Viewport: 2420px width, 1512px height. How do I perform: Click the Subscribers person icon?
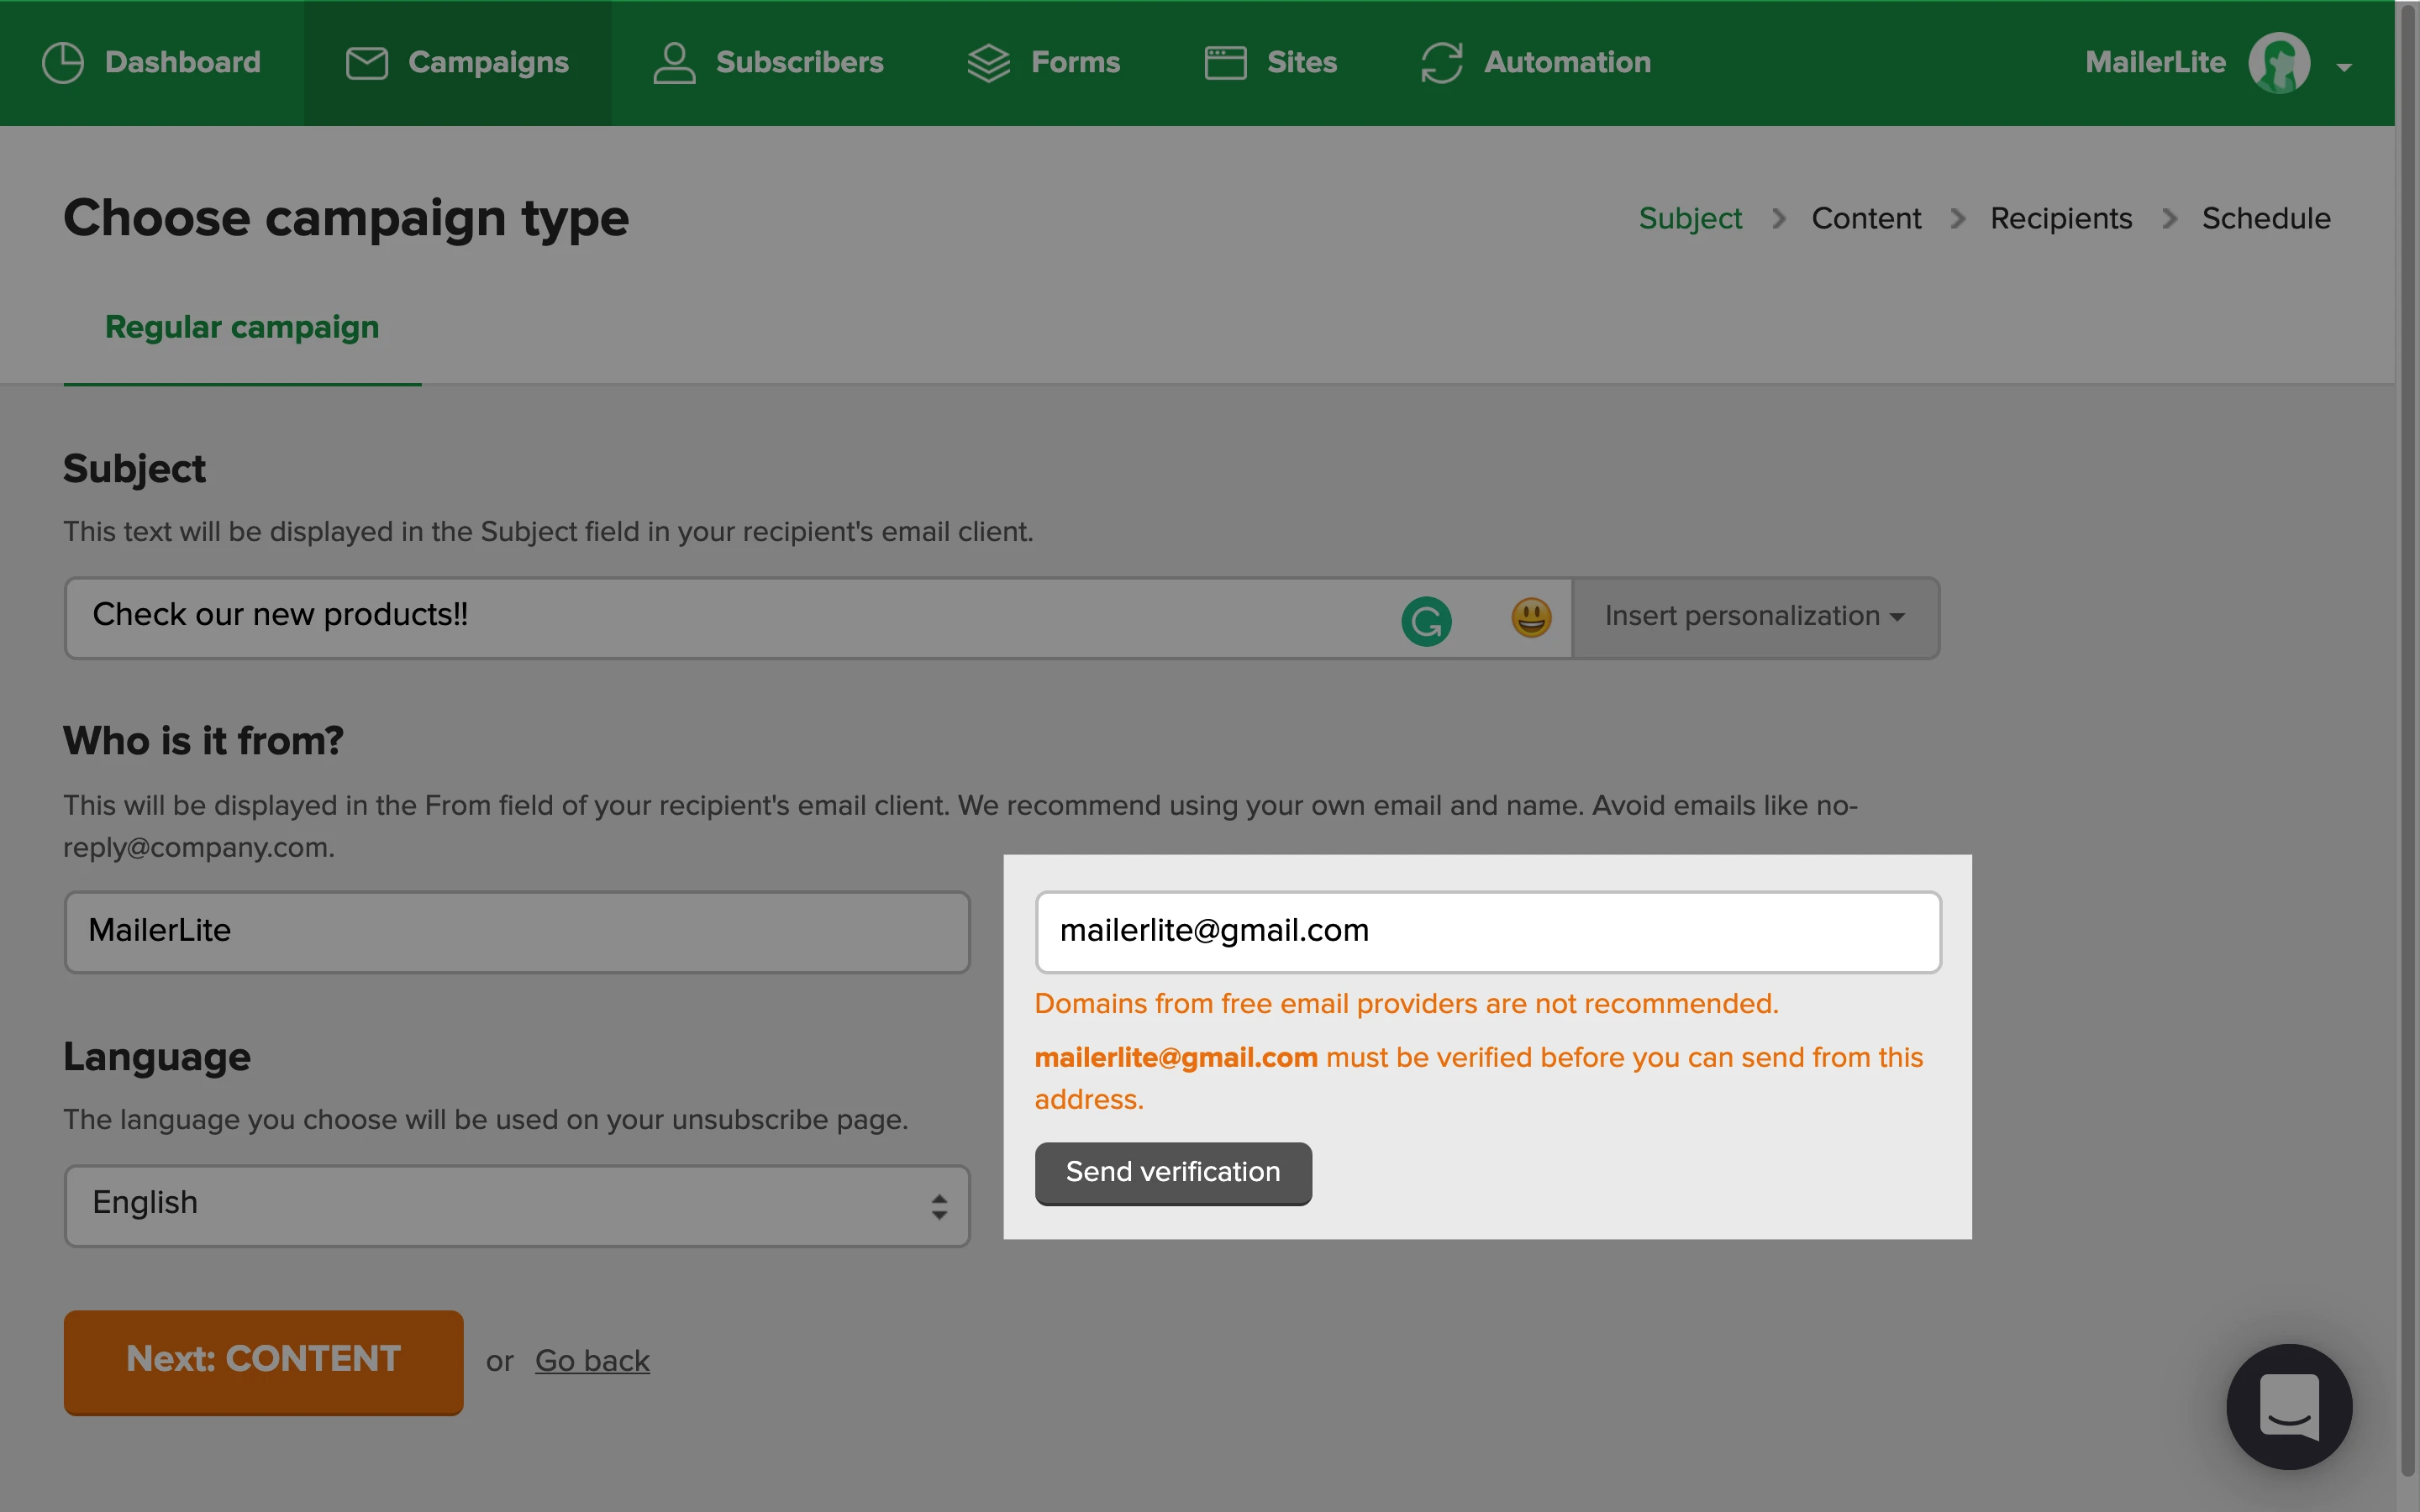[674, 62]
